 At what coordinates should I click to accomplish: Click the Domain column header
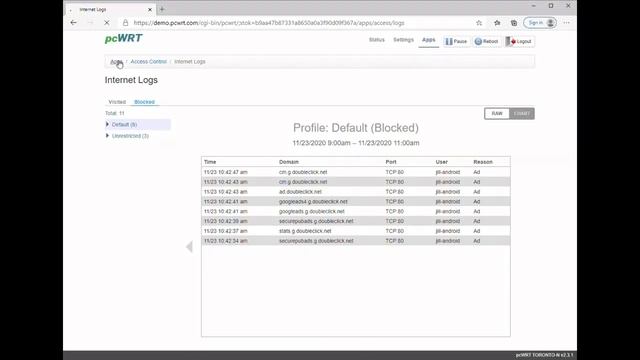coord(289,162)
